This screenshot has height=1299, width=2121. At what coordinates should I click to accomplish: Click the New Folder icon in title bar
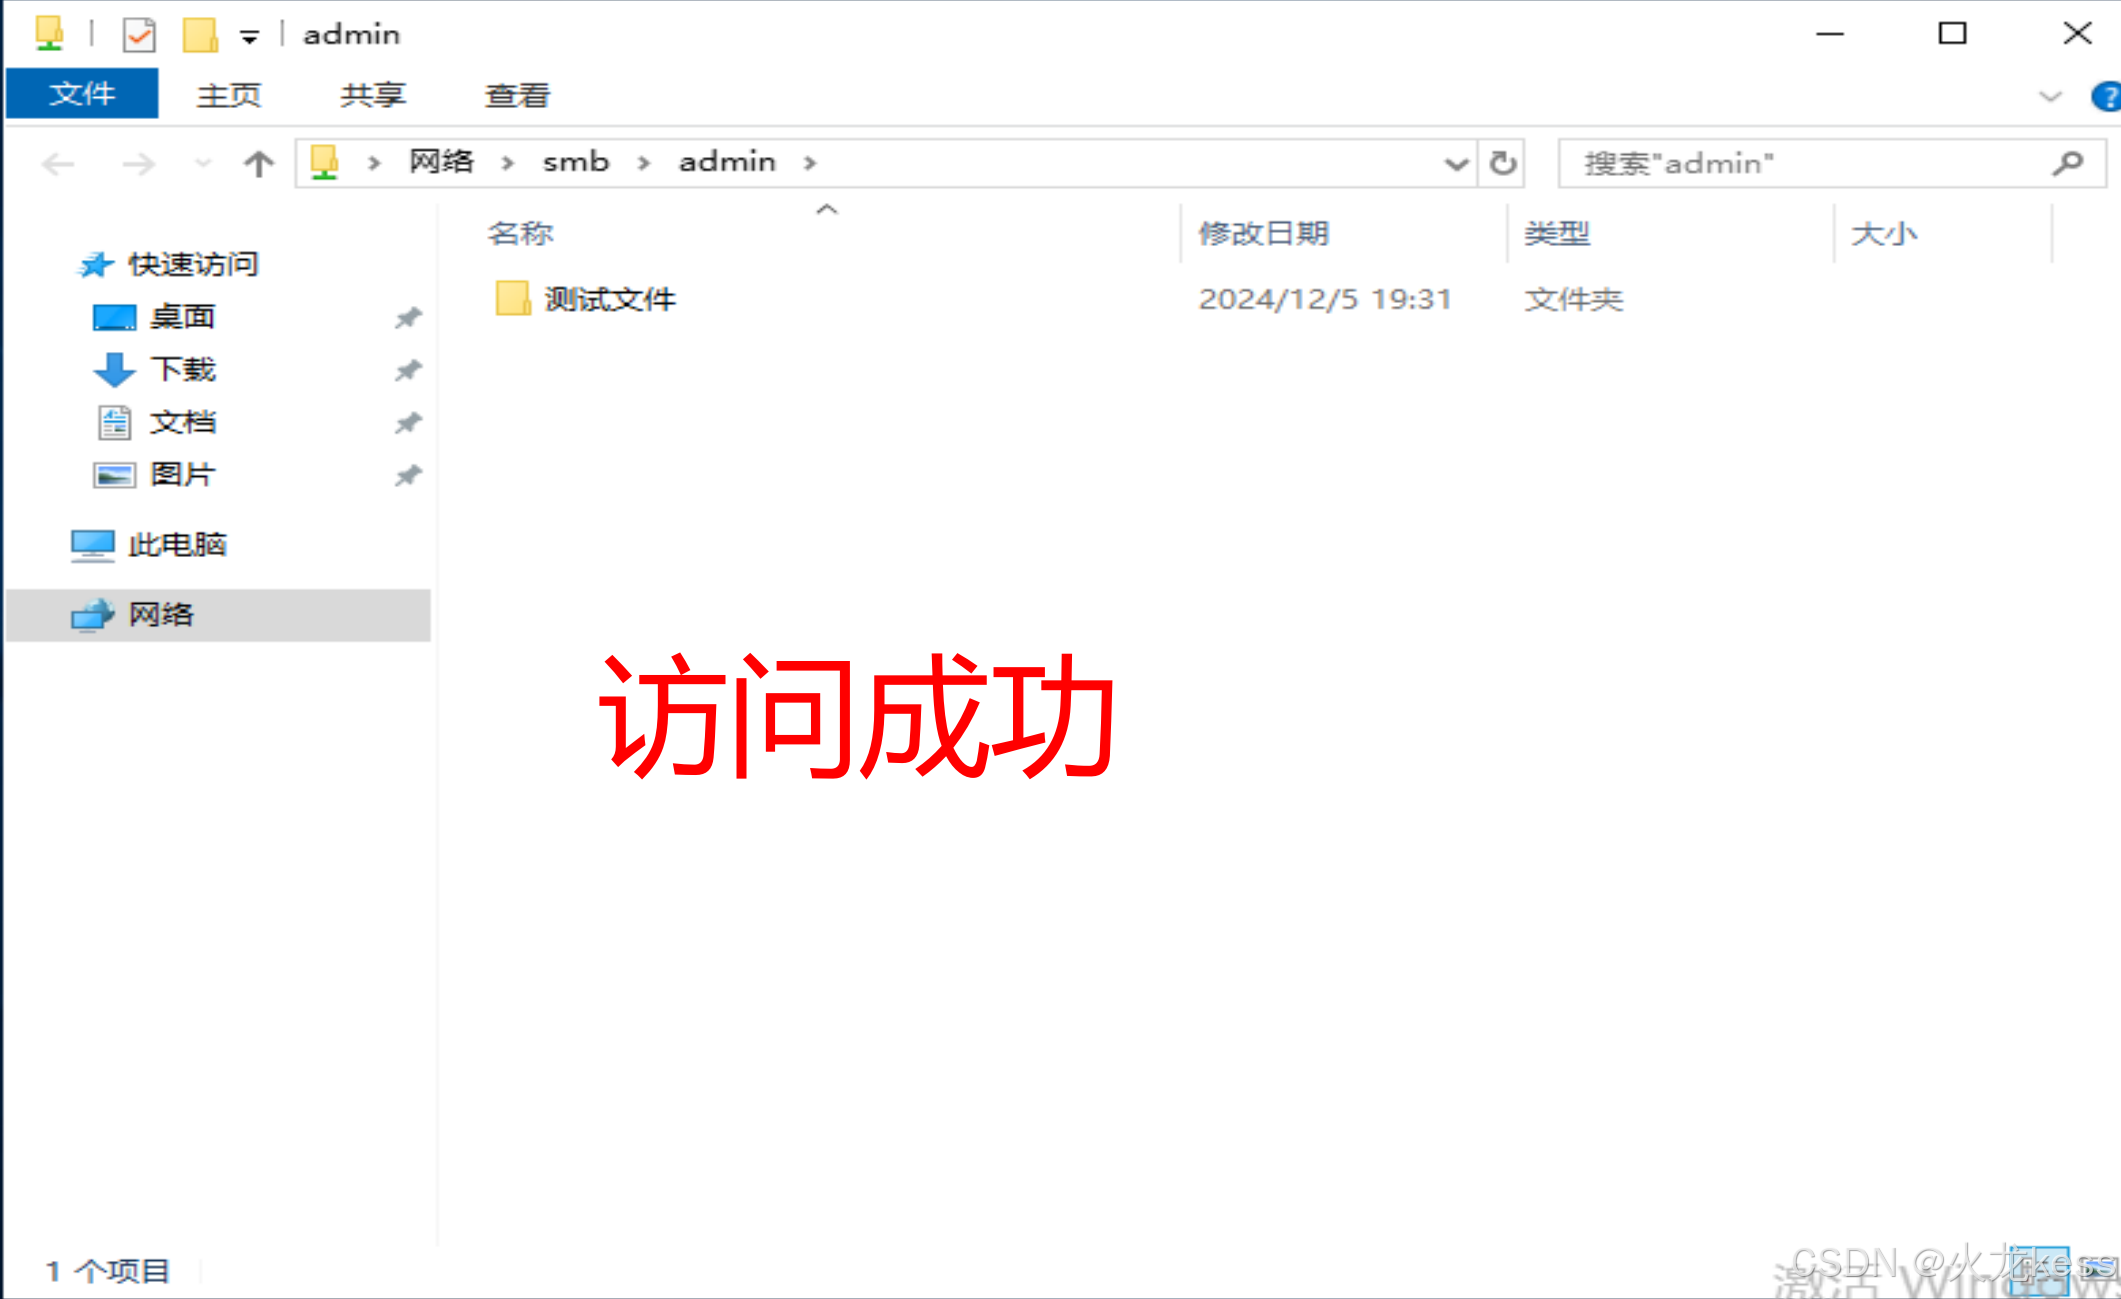point(200,35)
